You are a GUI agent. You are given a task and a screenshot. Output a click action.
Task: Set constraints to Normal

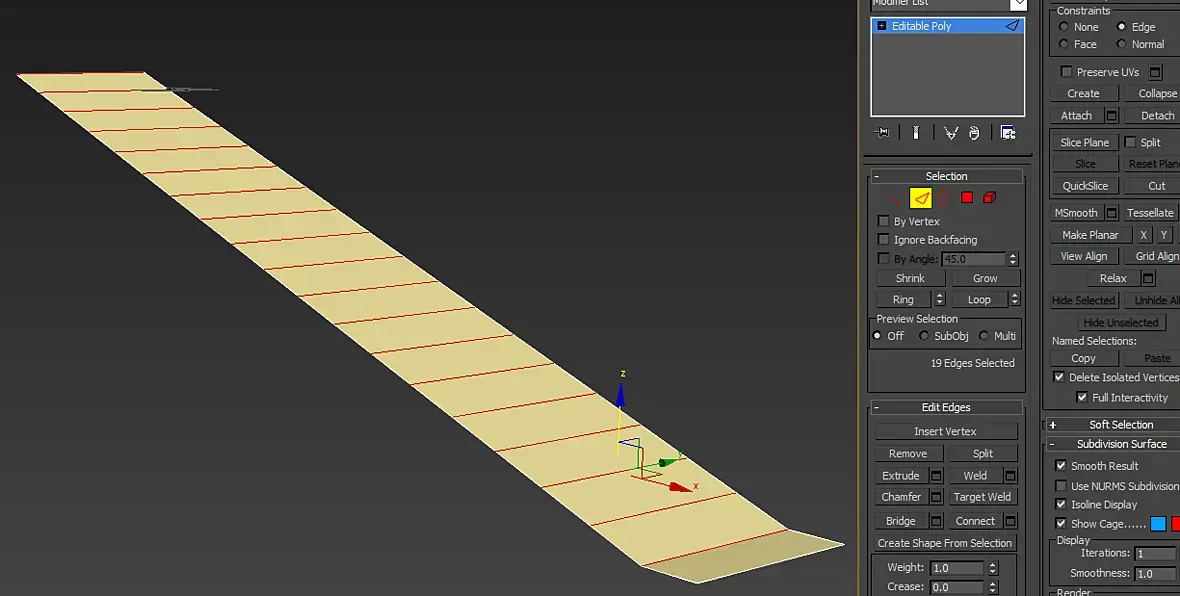(1121, 44)
